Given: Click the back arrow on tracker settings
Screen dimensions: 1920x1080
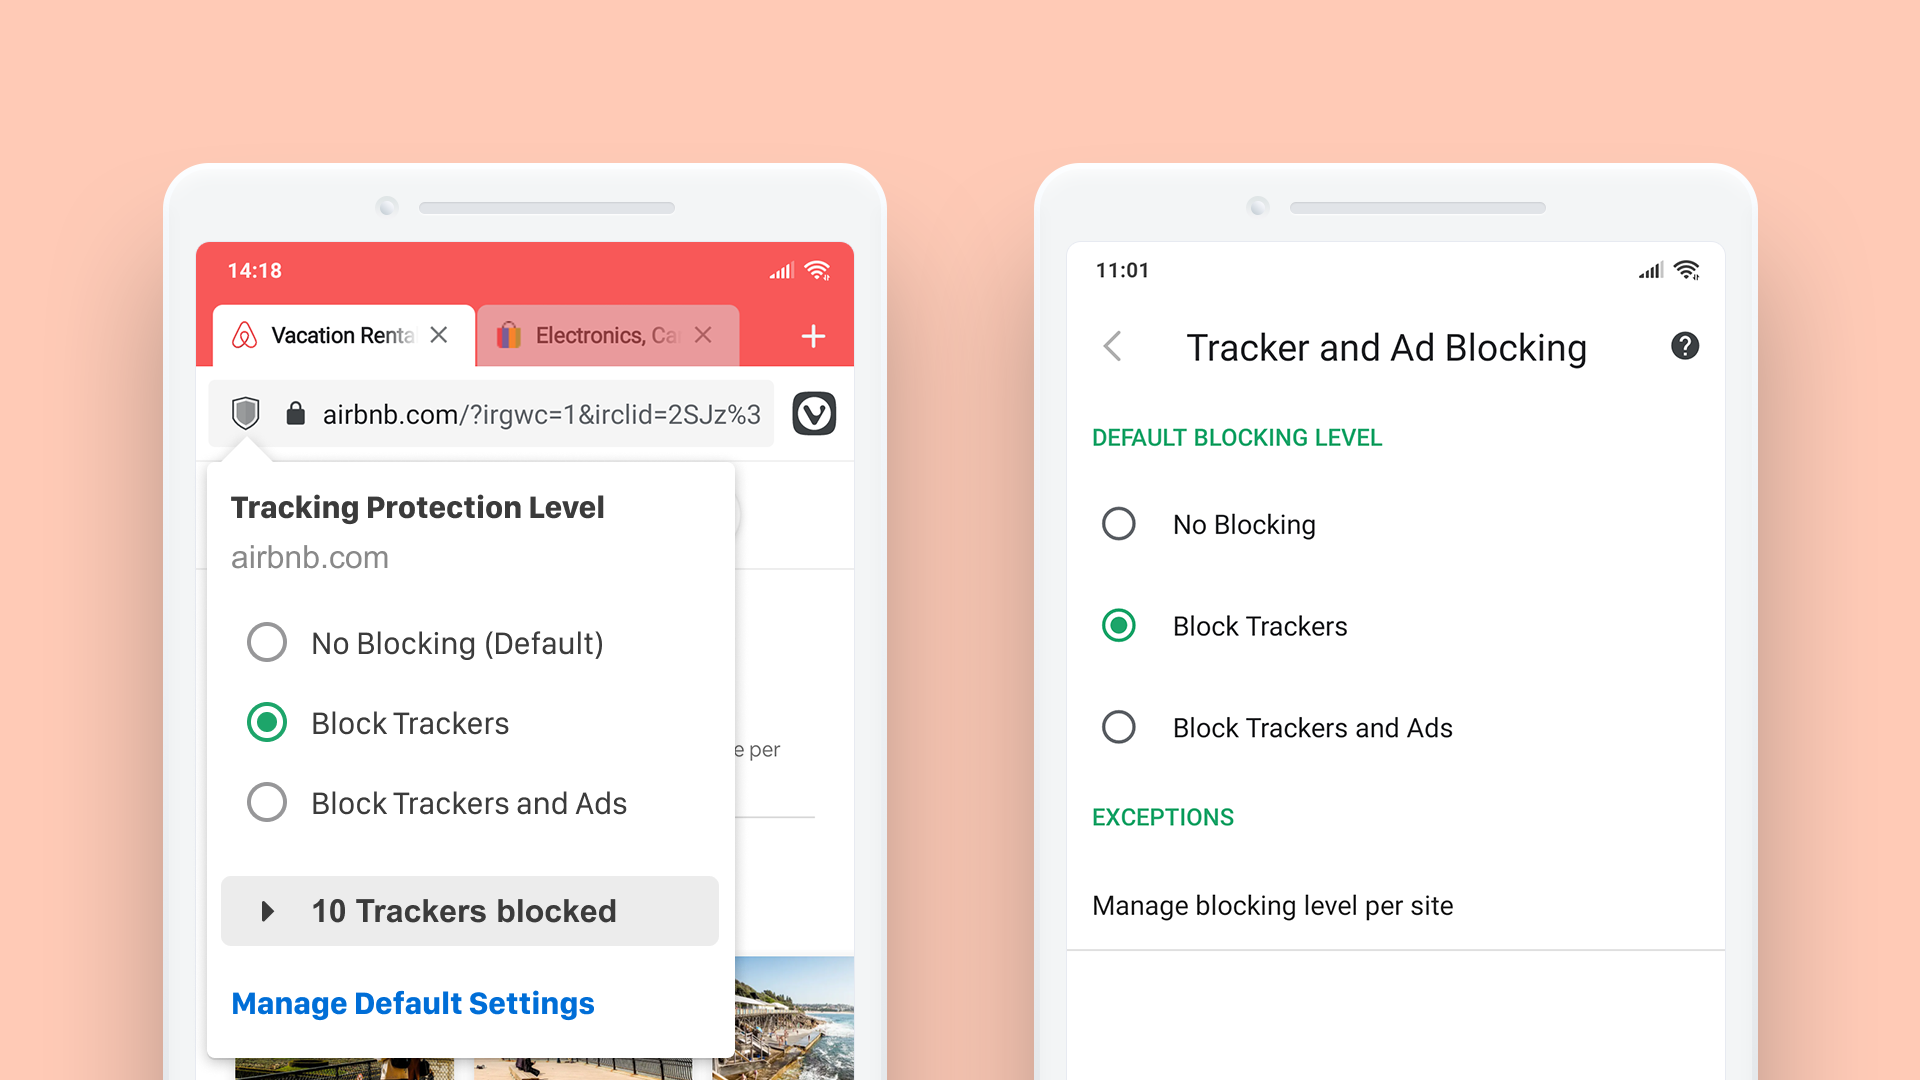Looking at the screenshot, I should 1112,345.
